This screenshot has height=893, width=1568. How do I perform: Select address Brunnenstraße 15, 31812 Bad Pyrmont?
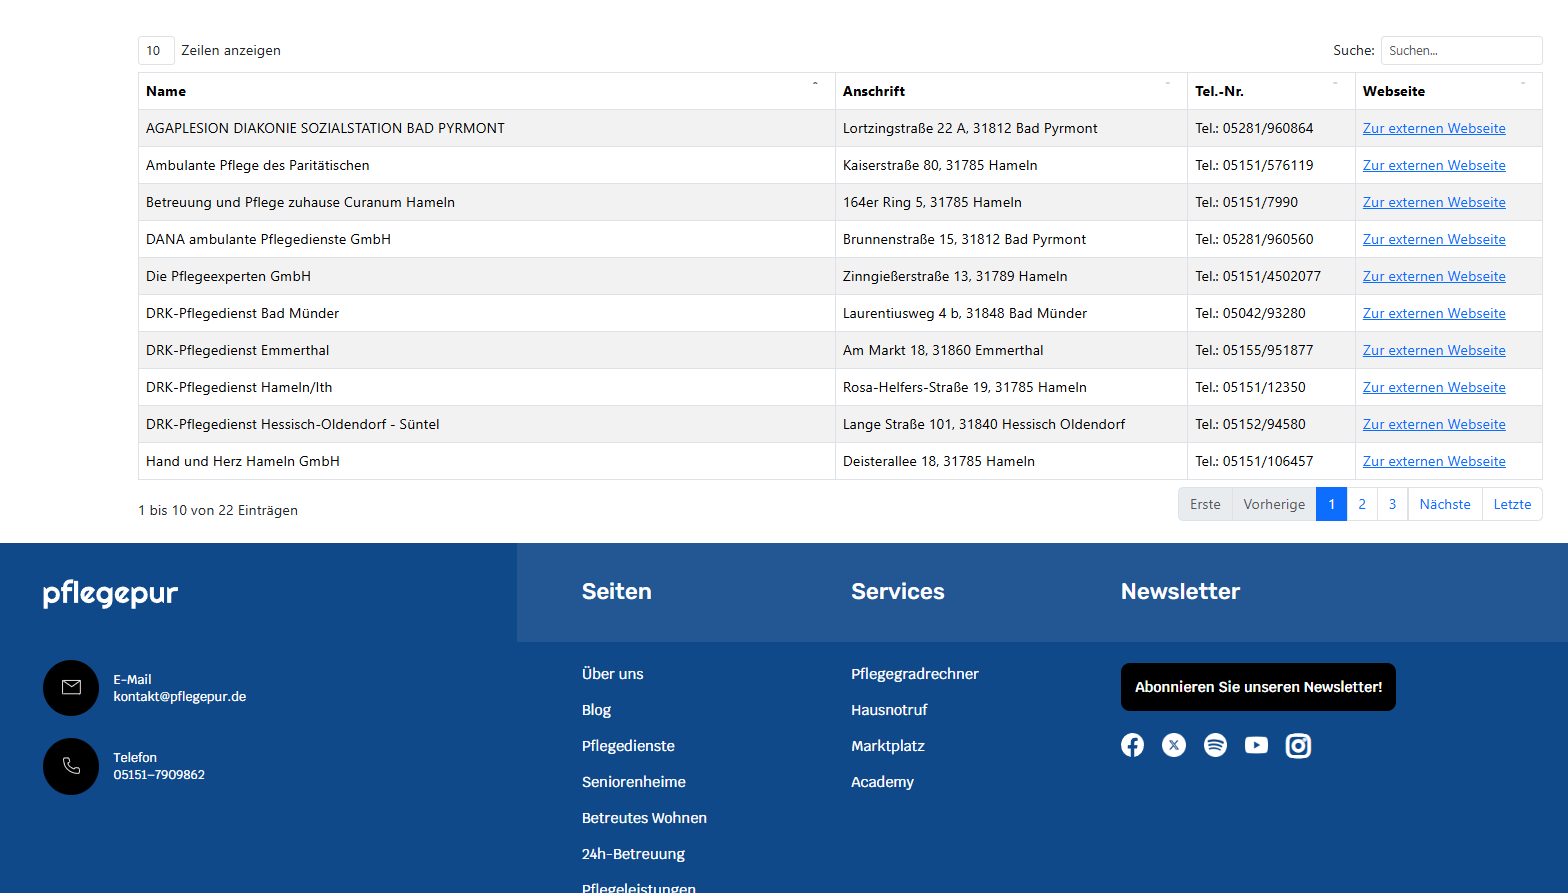pyautogui.click(x=1011, y=239)
